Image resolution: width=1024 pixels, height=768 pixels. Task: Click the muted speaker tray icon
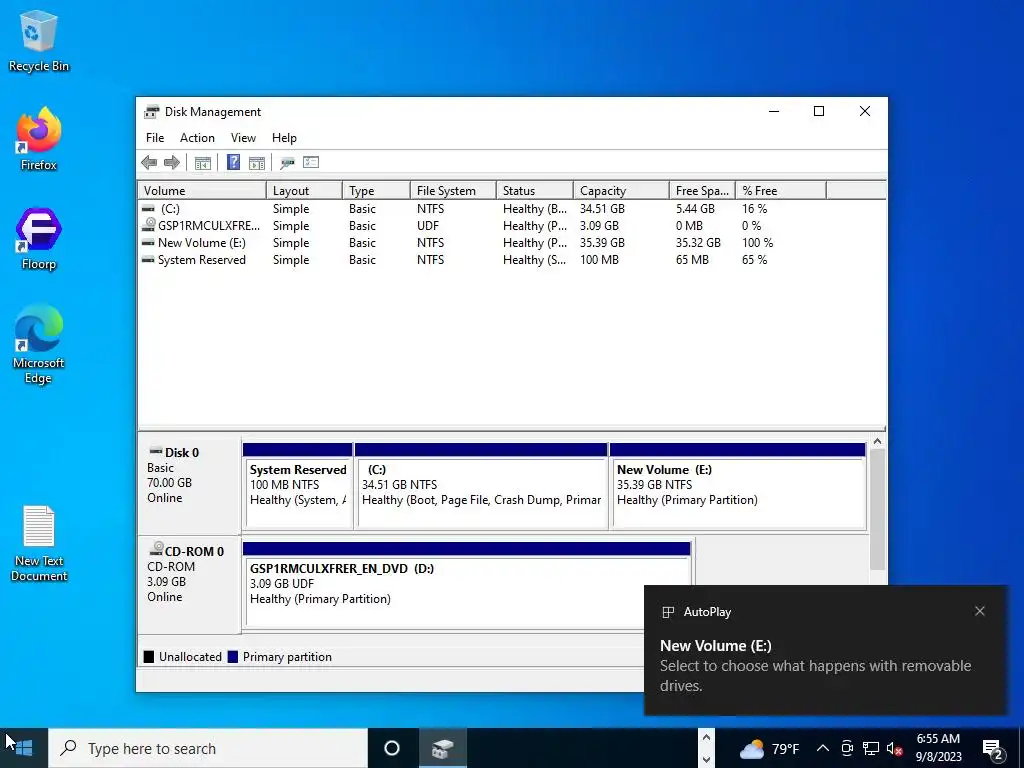click(895, 748)
